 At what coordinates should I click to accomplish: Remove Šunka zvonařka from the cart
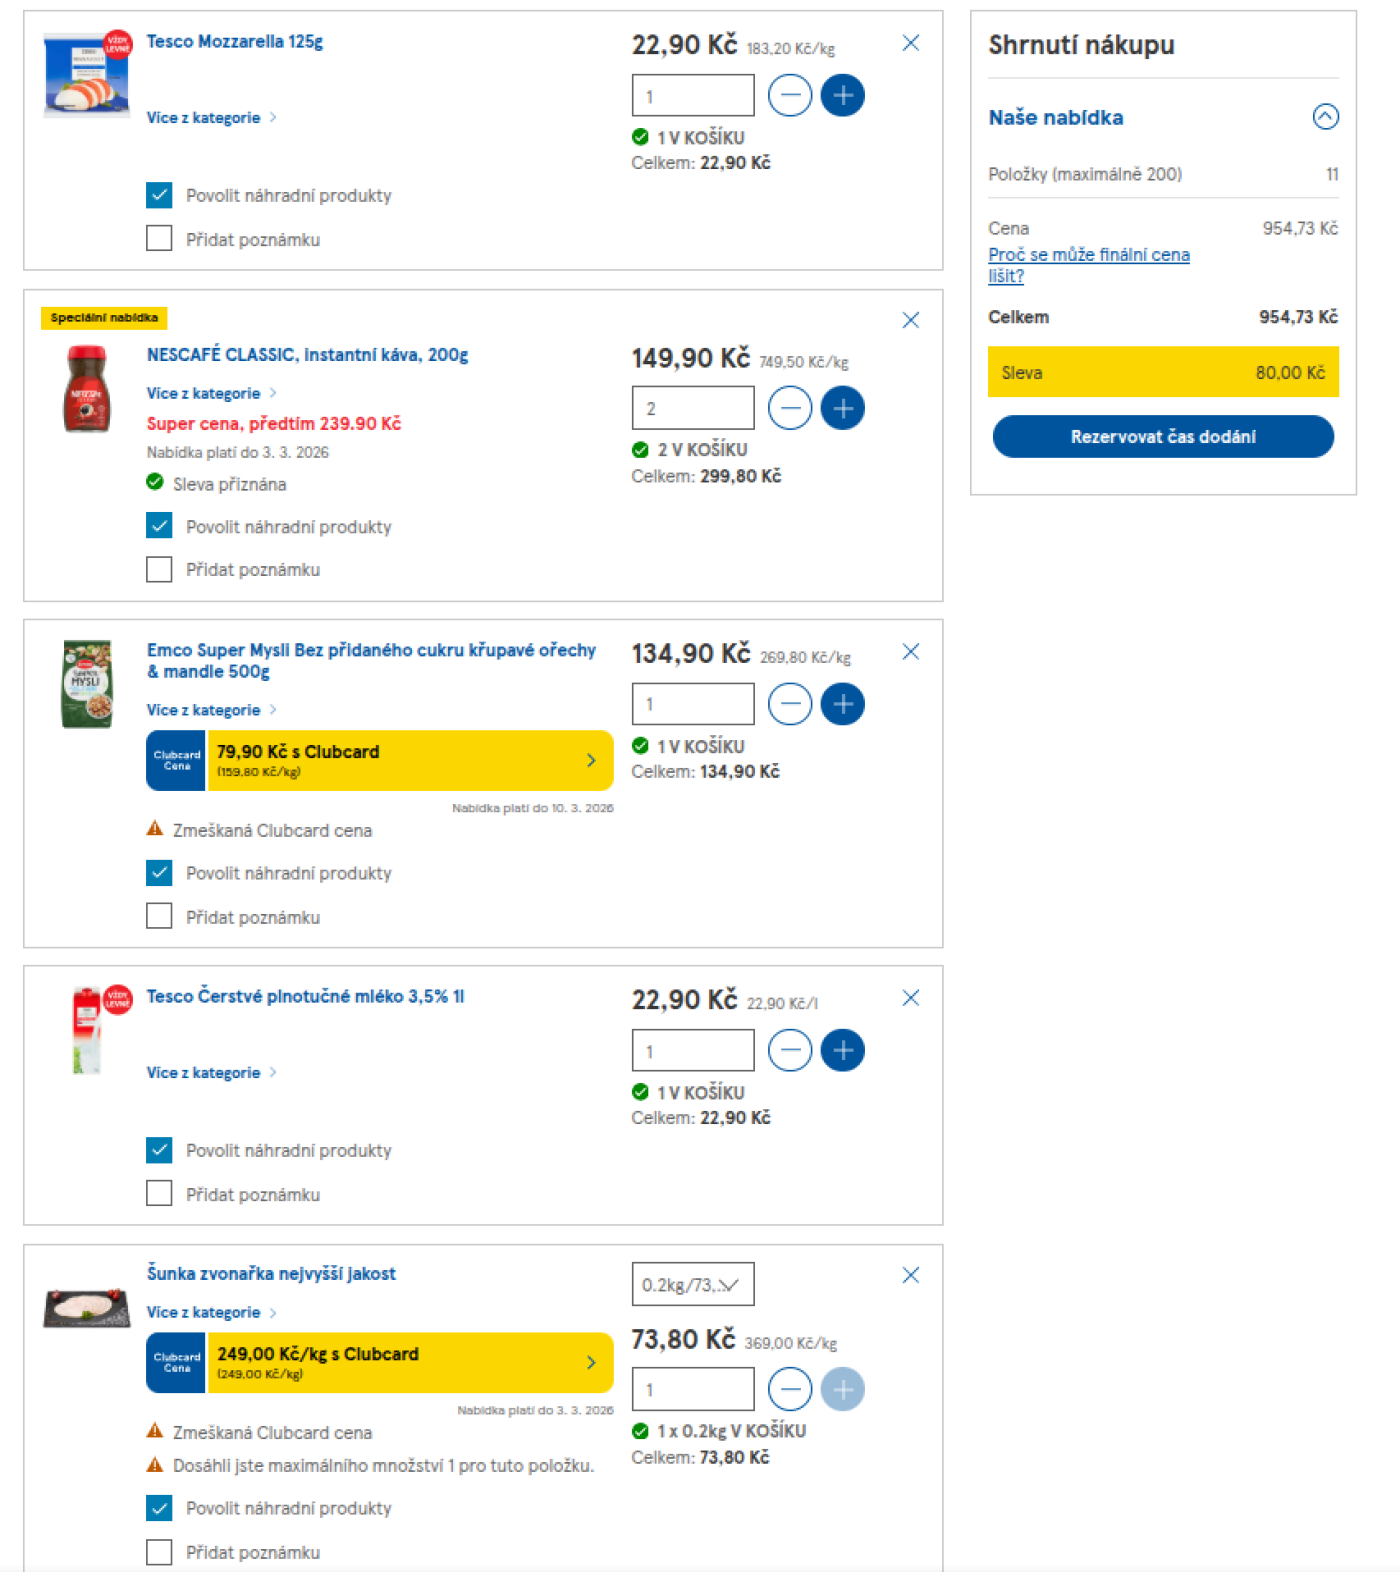(x=910, y=1275)
